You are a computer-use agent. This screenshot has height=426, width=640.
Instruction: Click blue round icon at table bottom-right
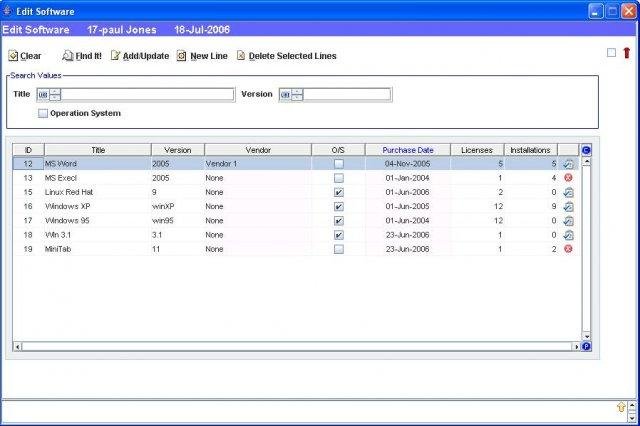click(x=586, y=346)
